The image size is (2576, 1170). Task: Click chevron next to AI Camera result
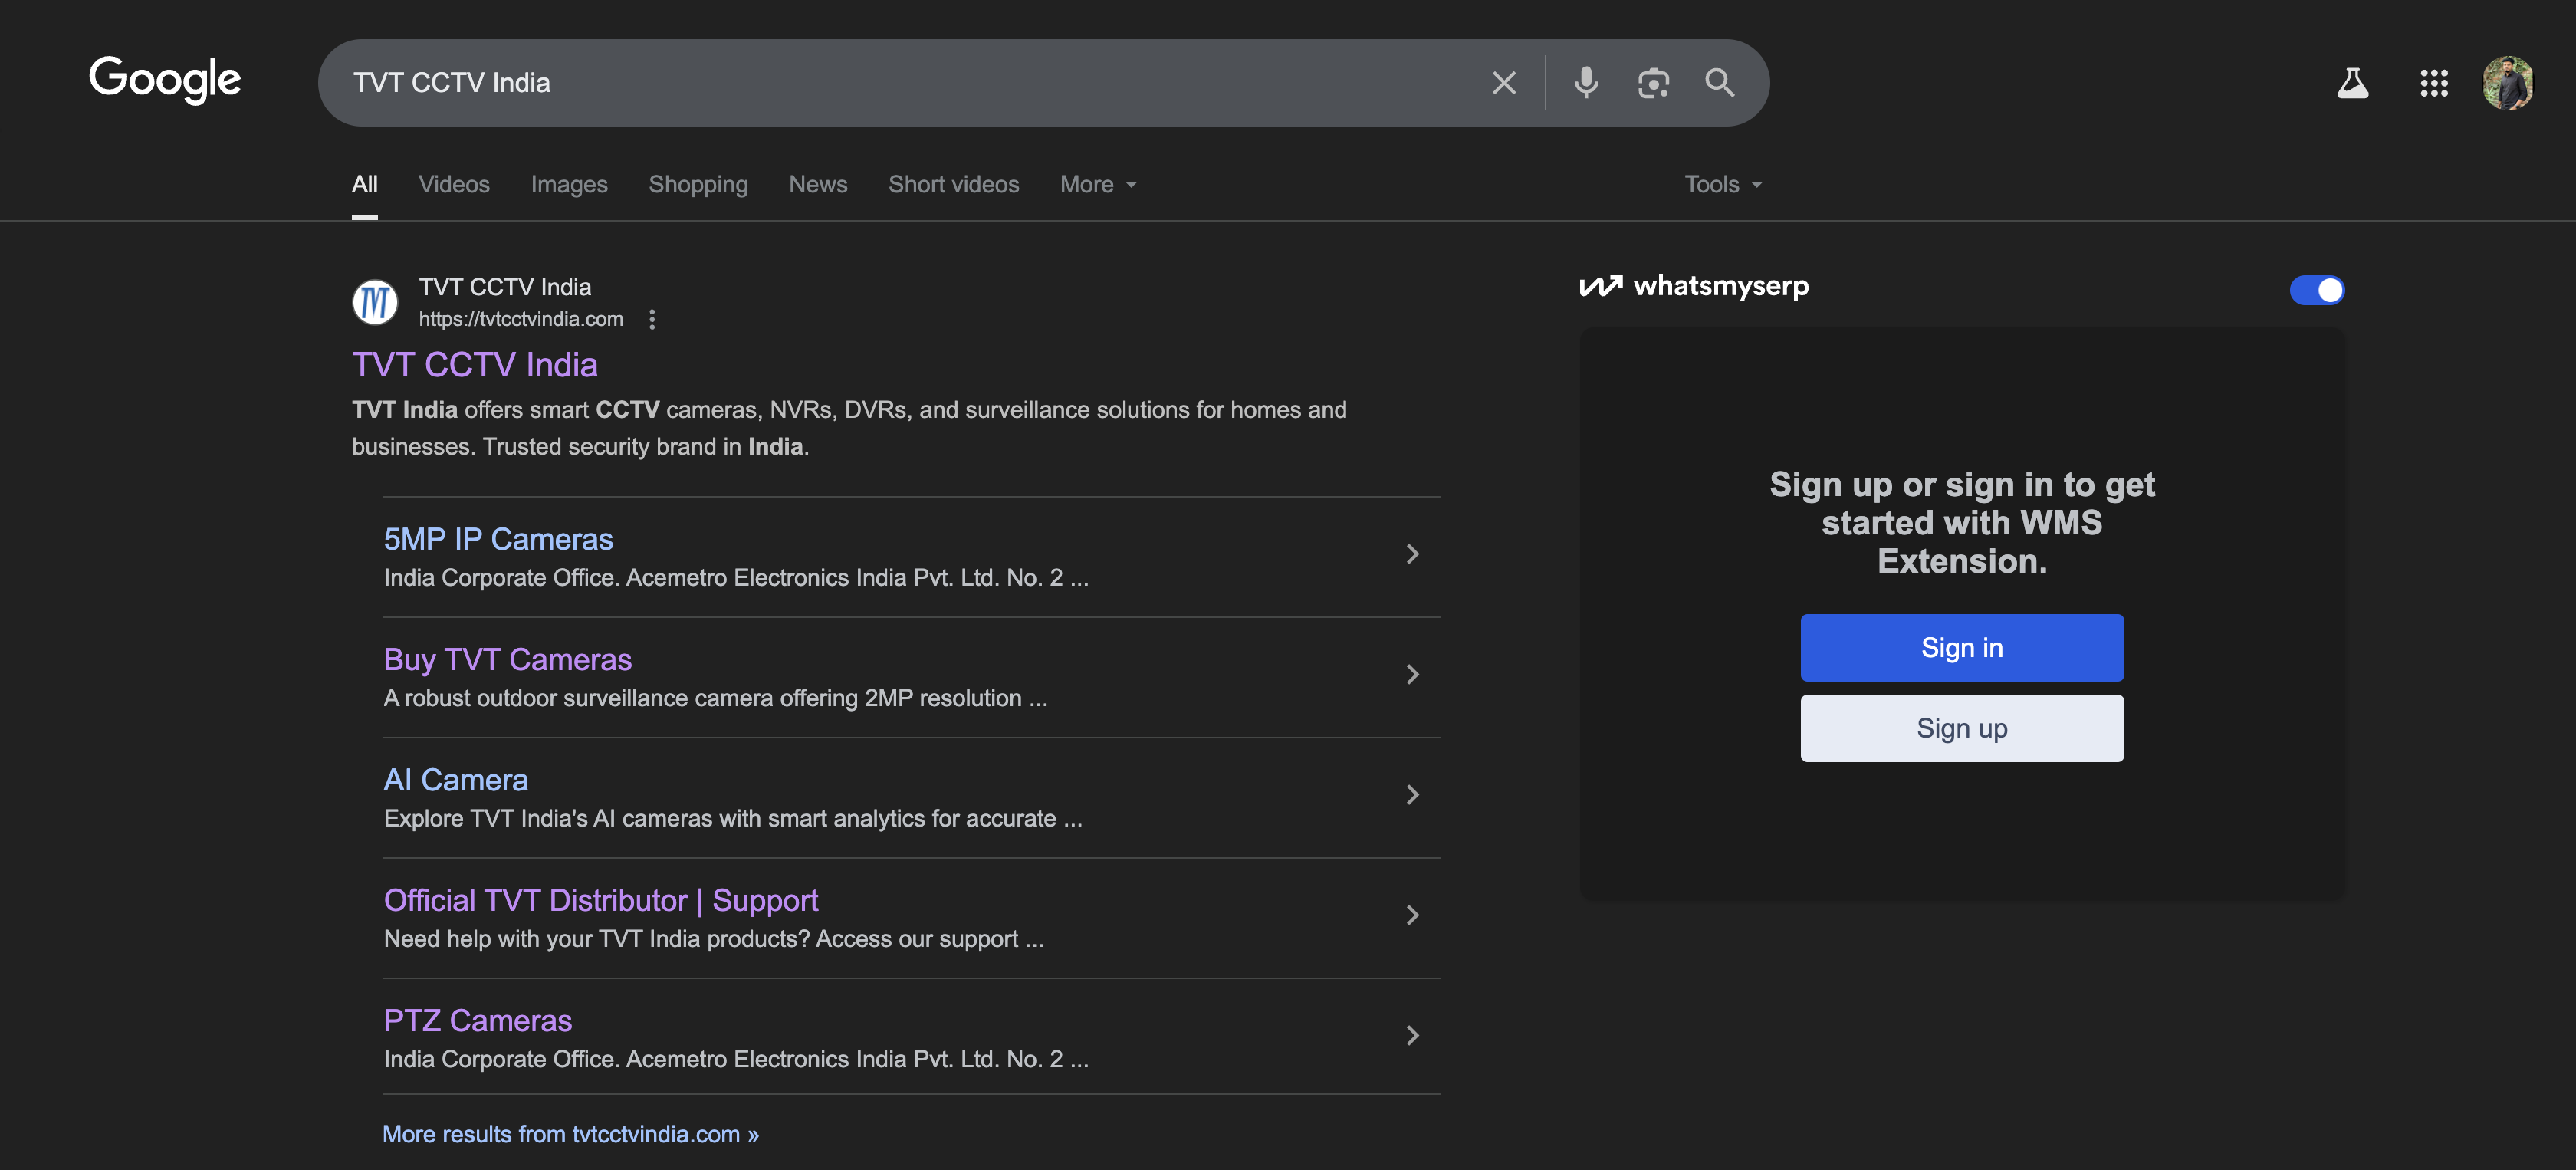[x=1412, y=795]
